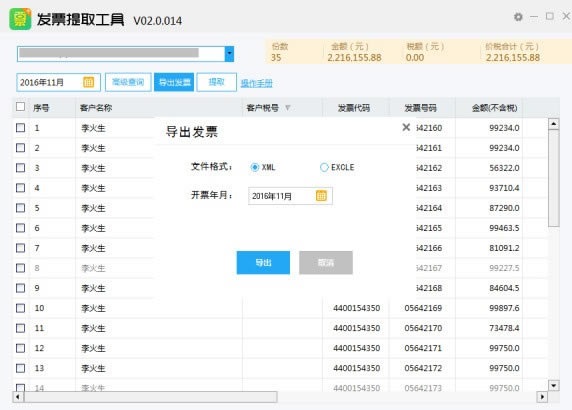Click the horizontal scrollbar left arrow

point(18,397)
